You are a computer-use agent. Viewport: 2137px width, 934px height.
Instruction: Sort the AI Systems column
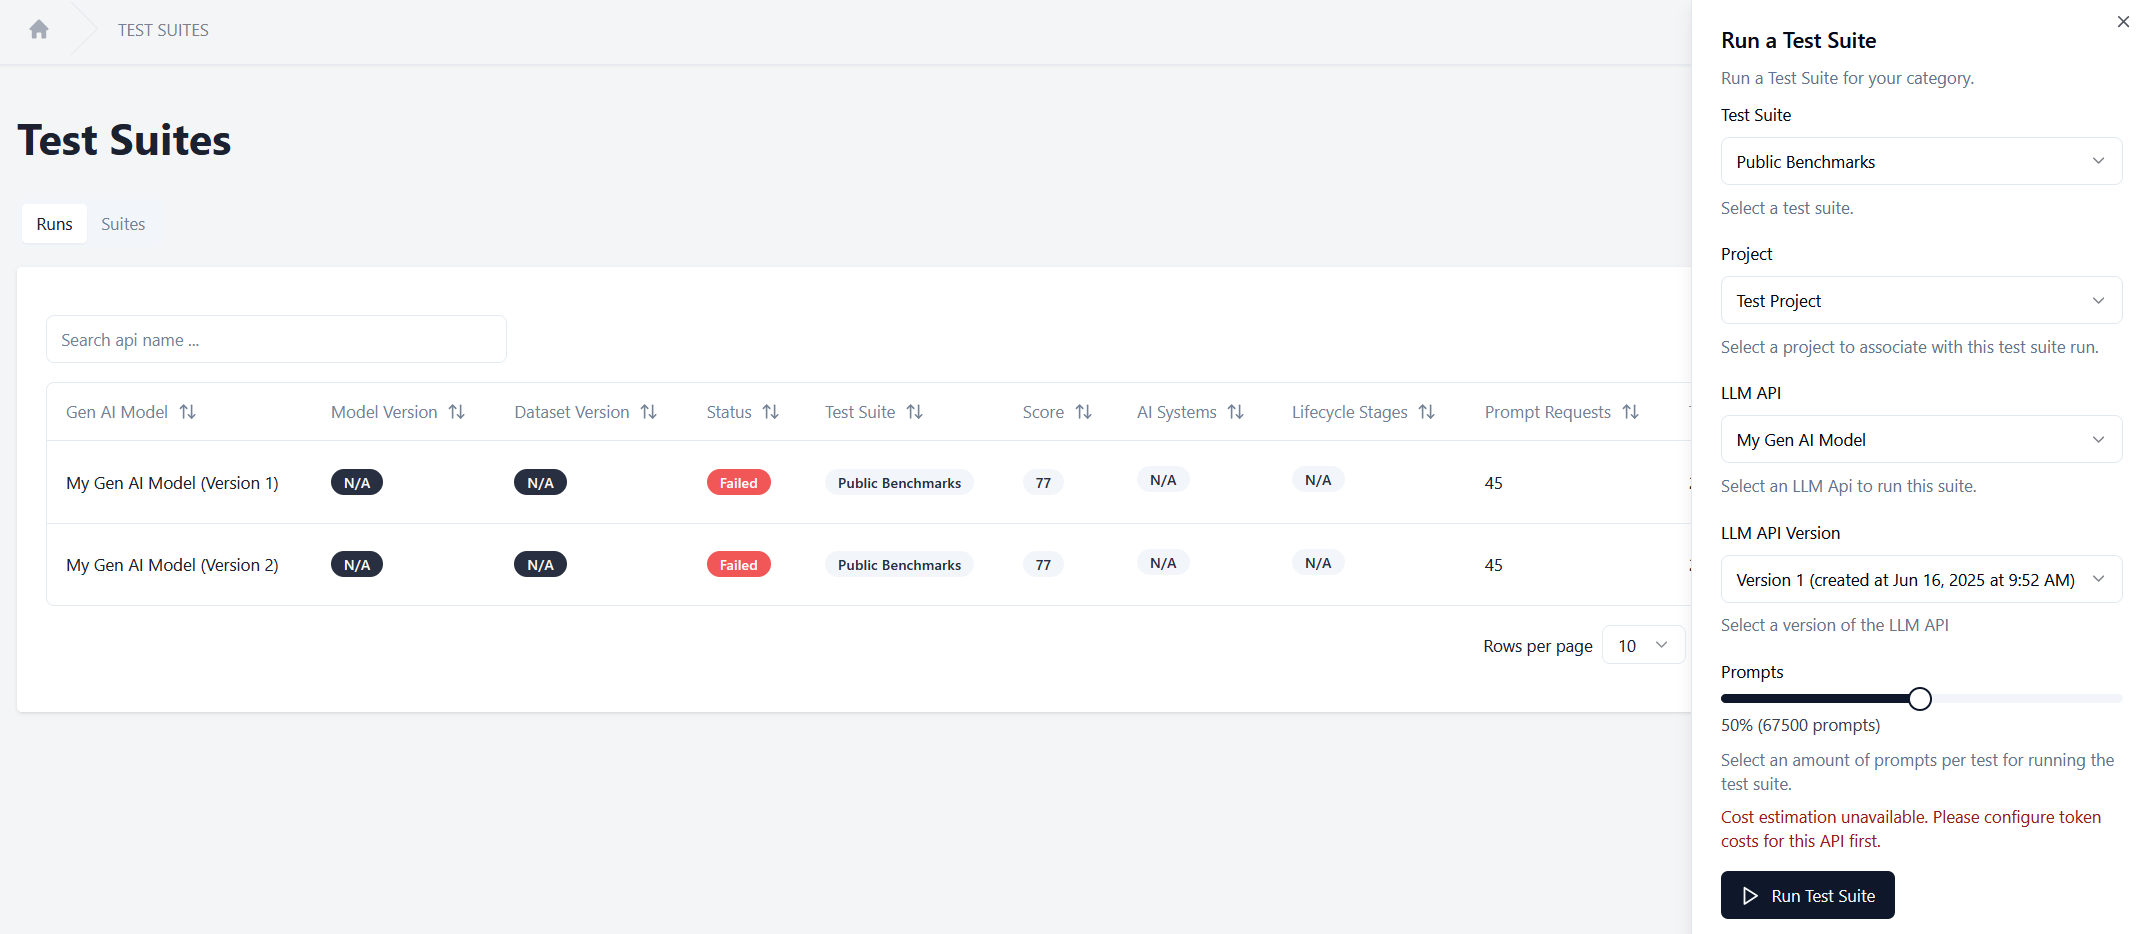coord(1237,411)
